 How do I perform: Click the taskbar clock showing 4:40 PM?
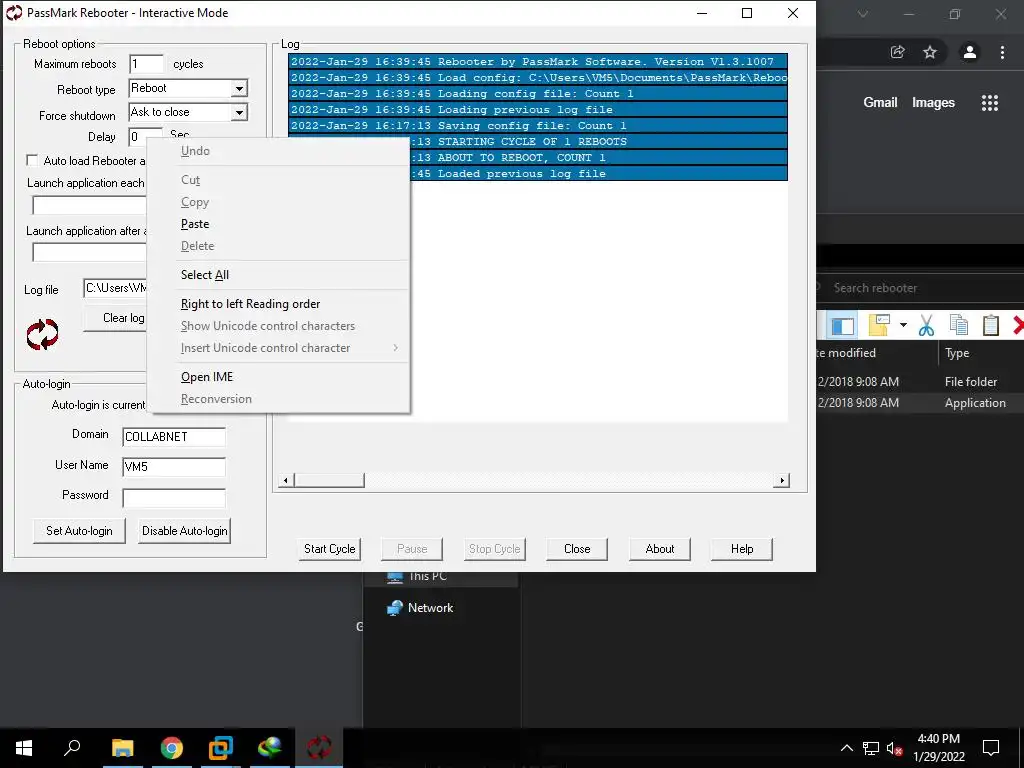[938, 748]
